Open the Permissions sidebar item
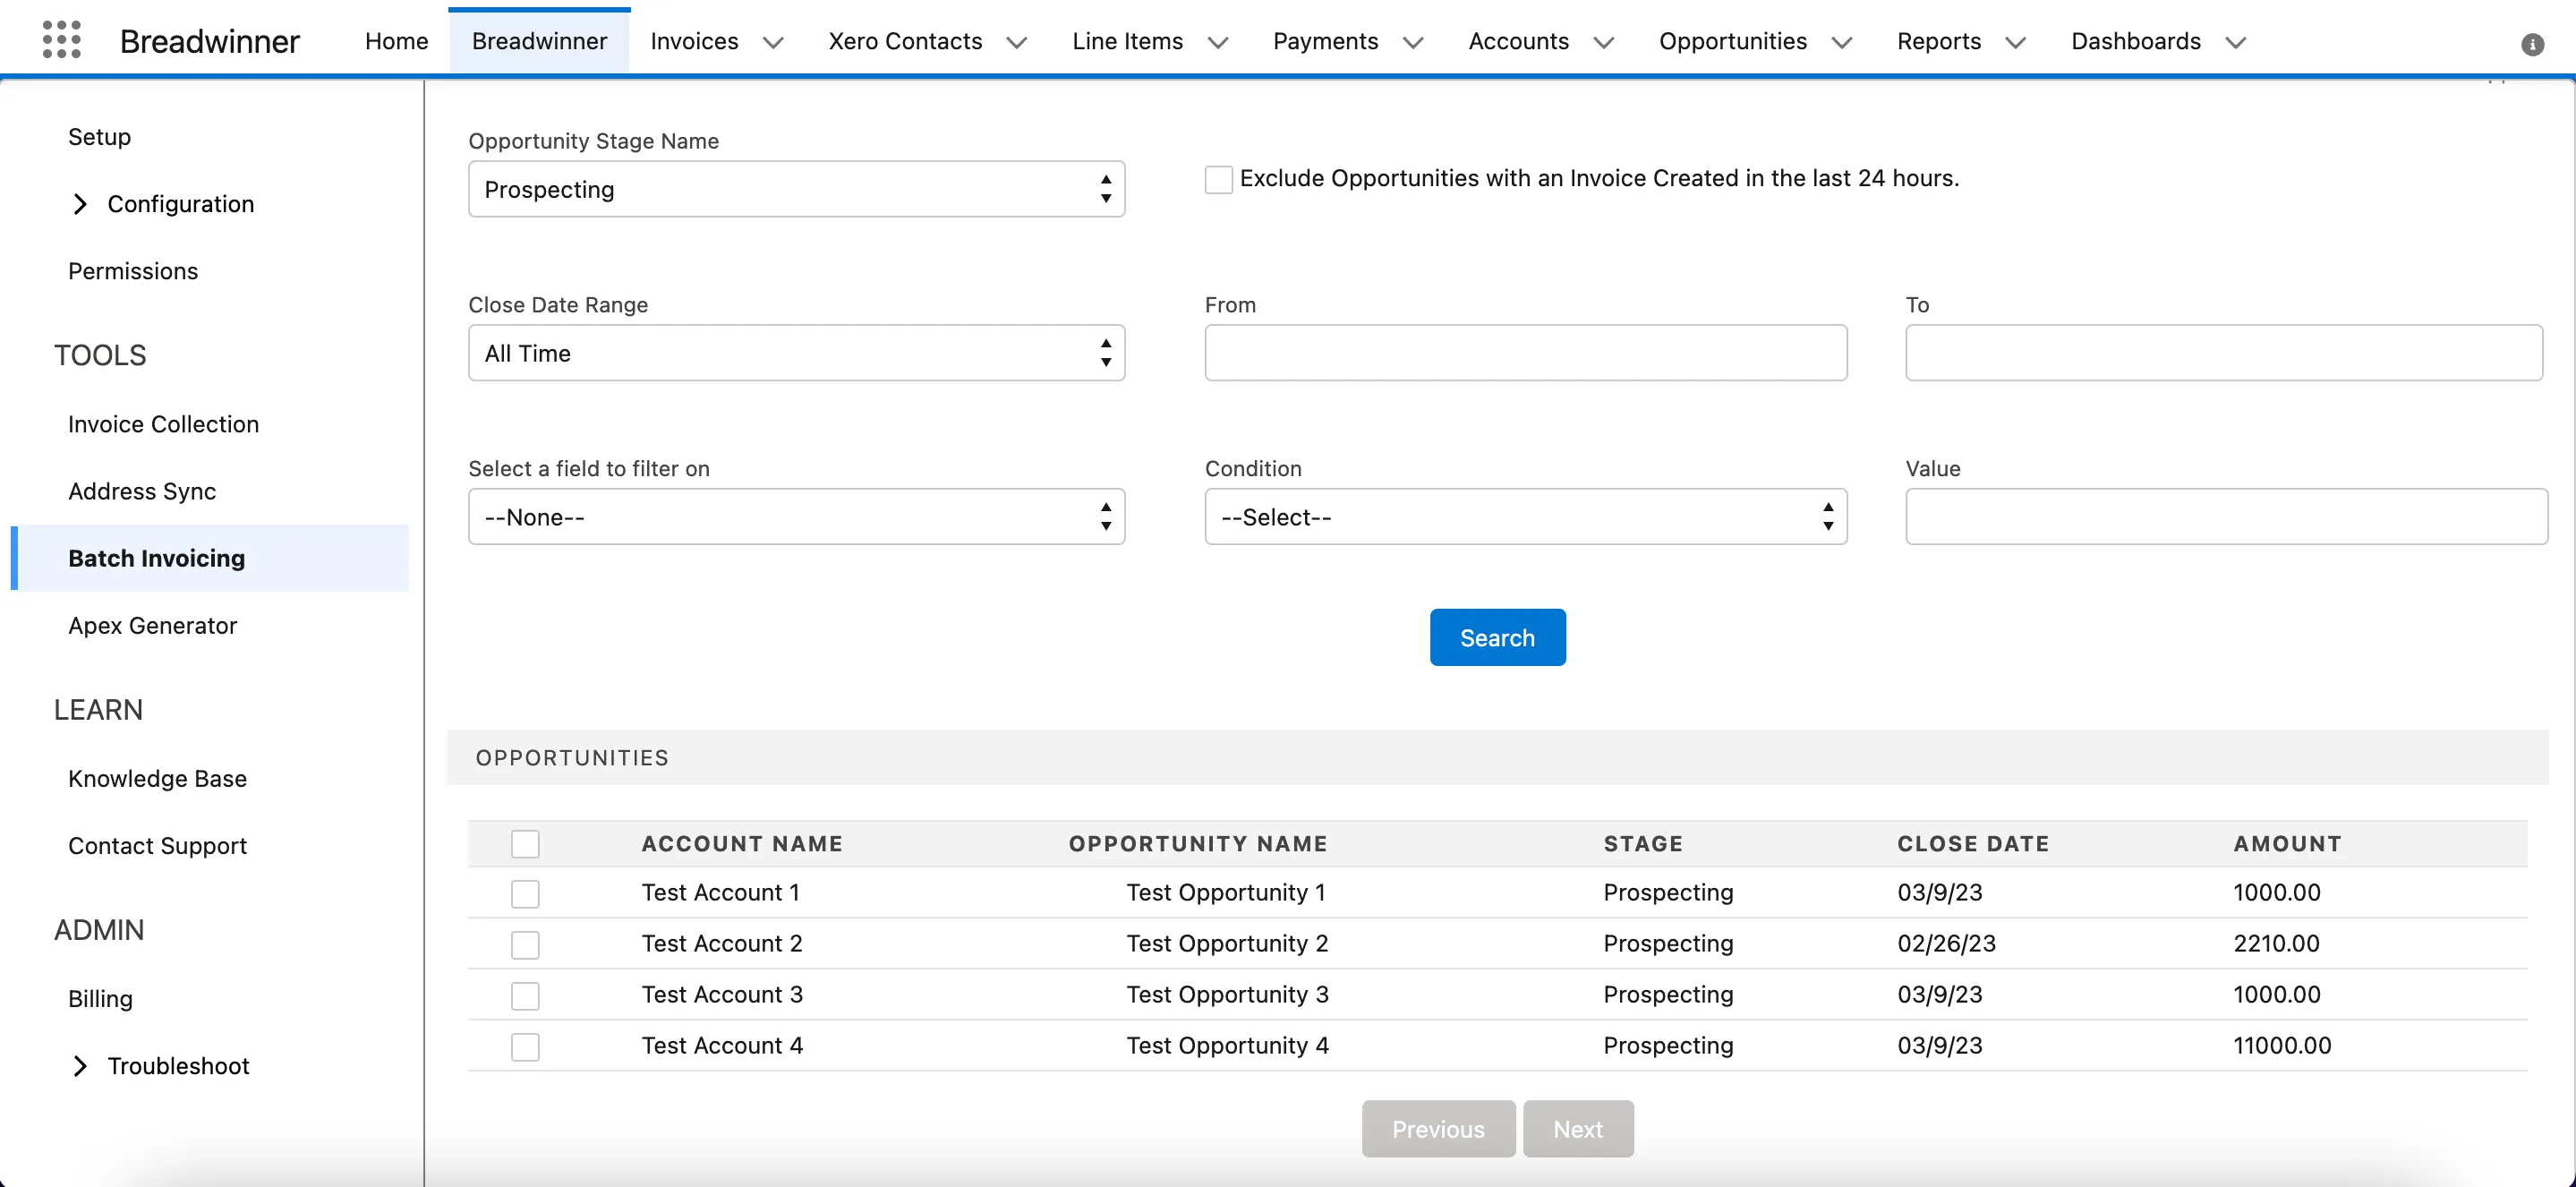This screenshot has height=1187, width=2576. 133,271
